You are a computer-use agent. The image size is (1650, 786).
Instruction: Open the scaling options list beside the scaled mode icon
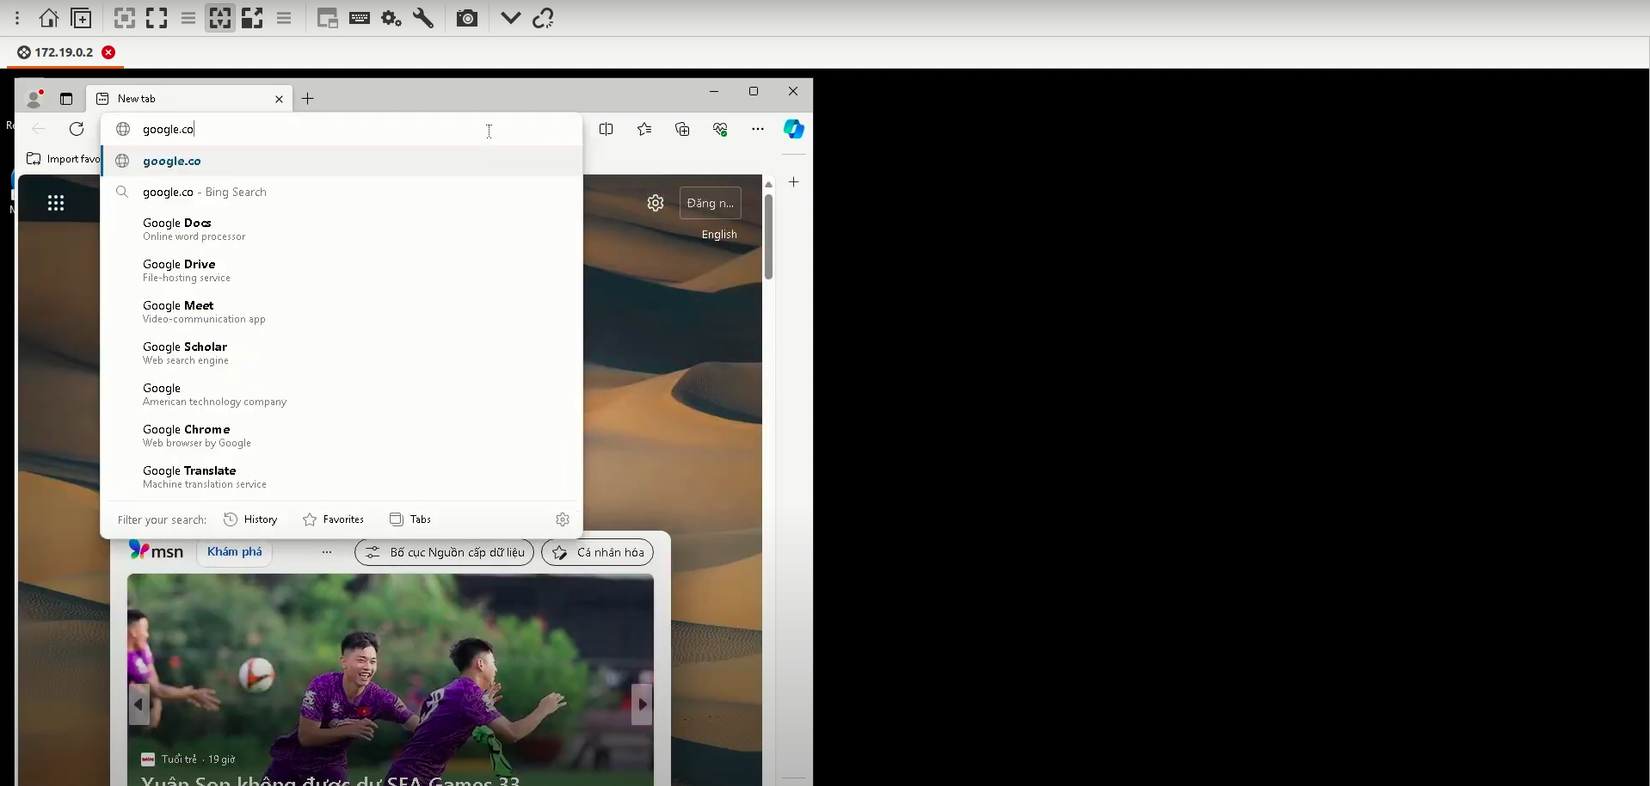(x=284, y=18)
